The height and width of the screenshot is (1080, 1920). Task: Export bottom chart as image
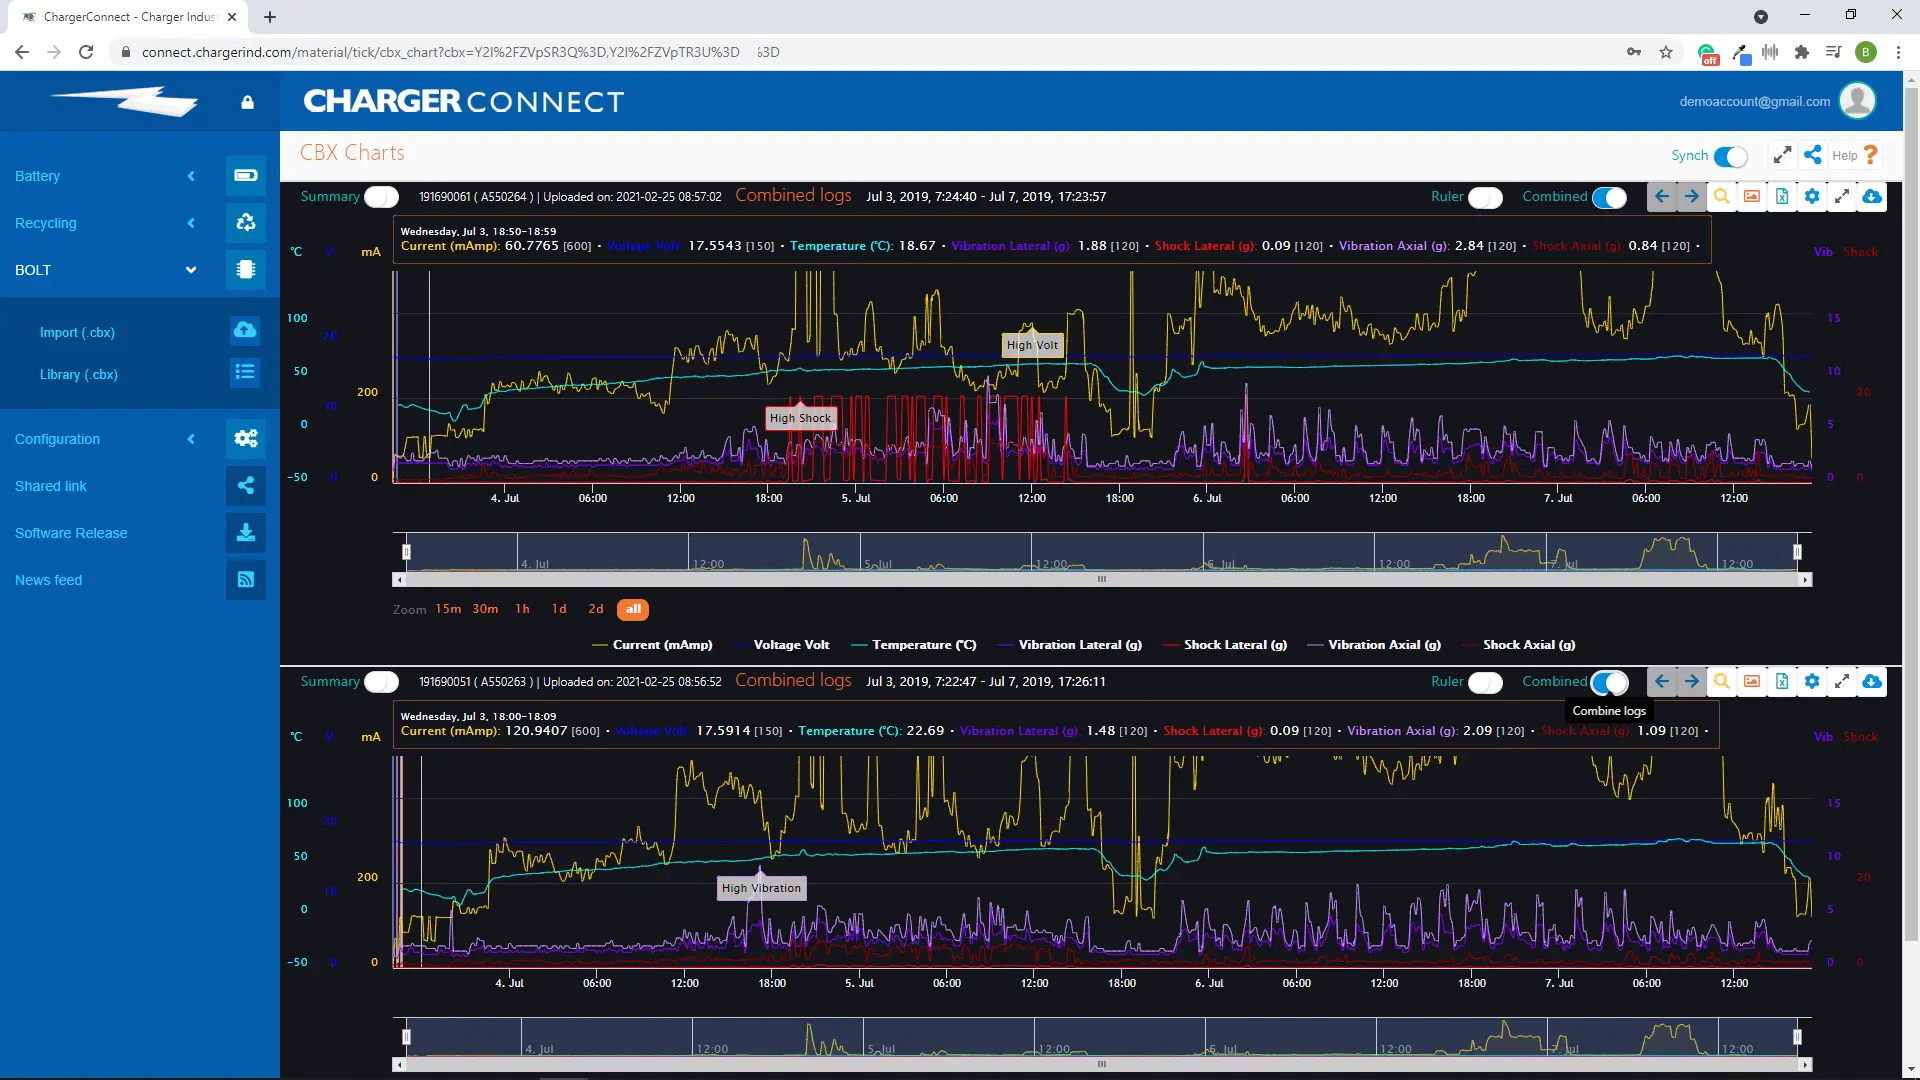pos(1752,682)
